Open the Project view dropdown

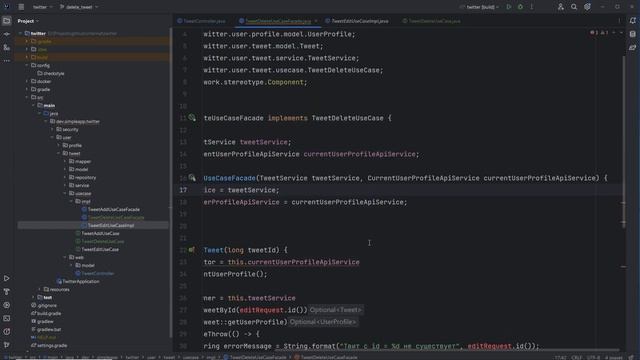click(28, 21)
